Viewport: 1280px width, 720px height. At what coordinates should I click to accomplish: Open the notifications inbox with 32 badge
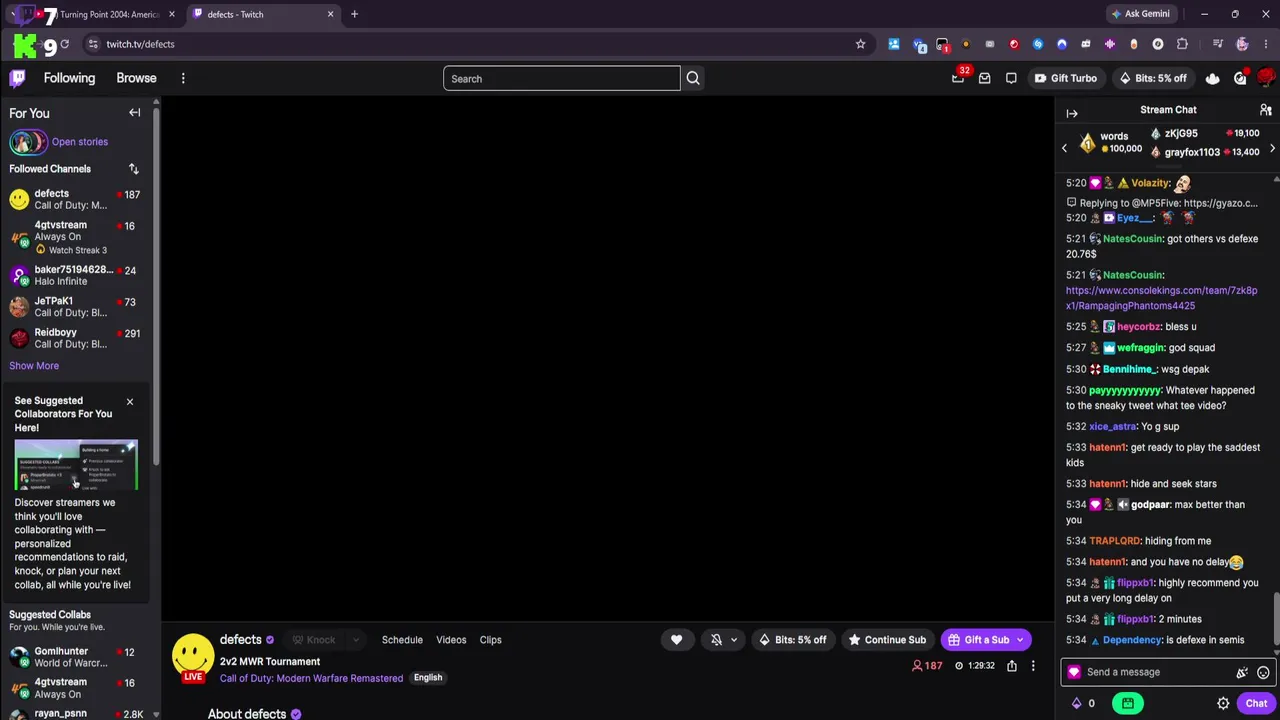[x=958, y=78]
